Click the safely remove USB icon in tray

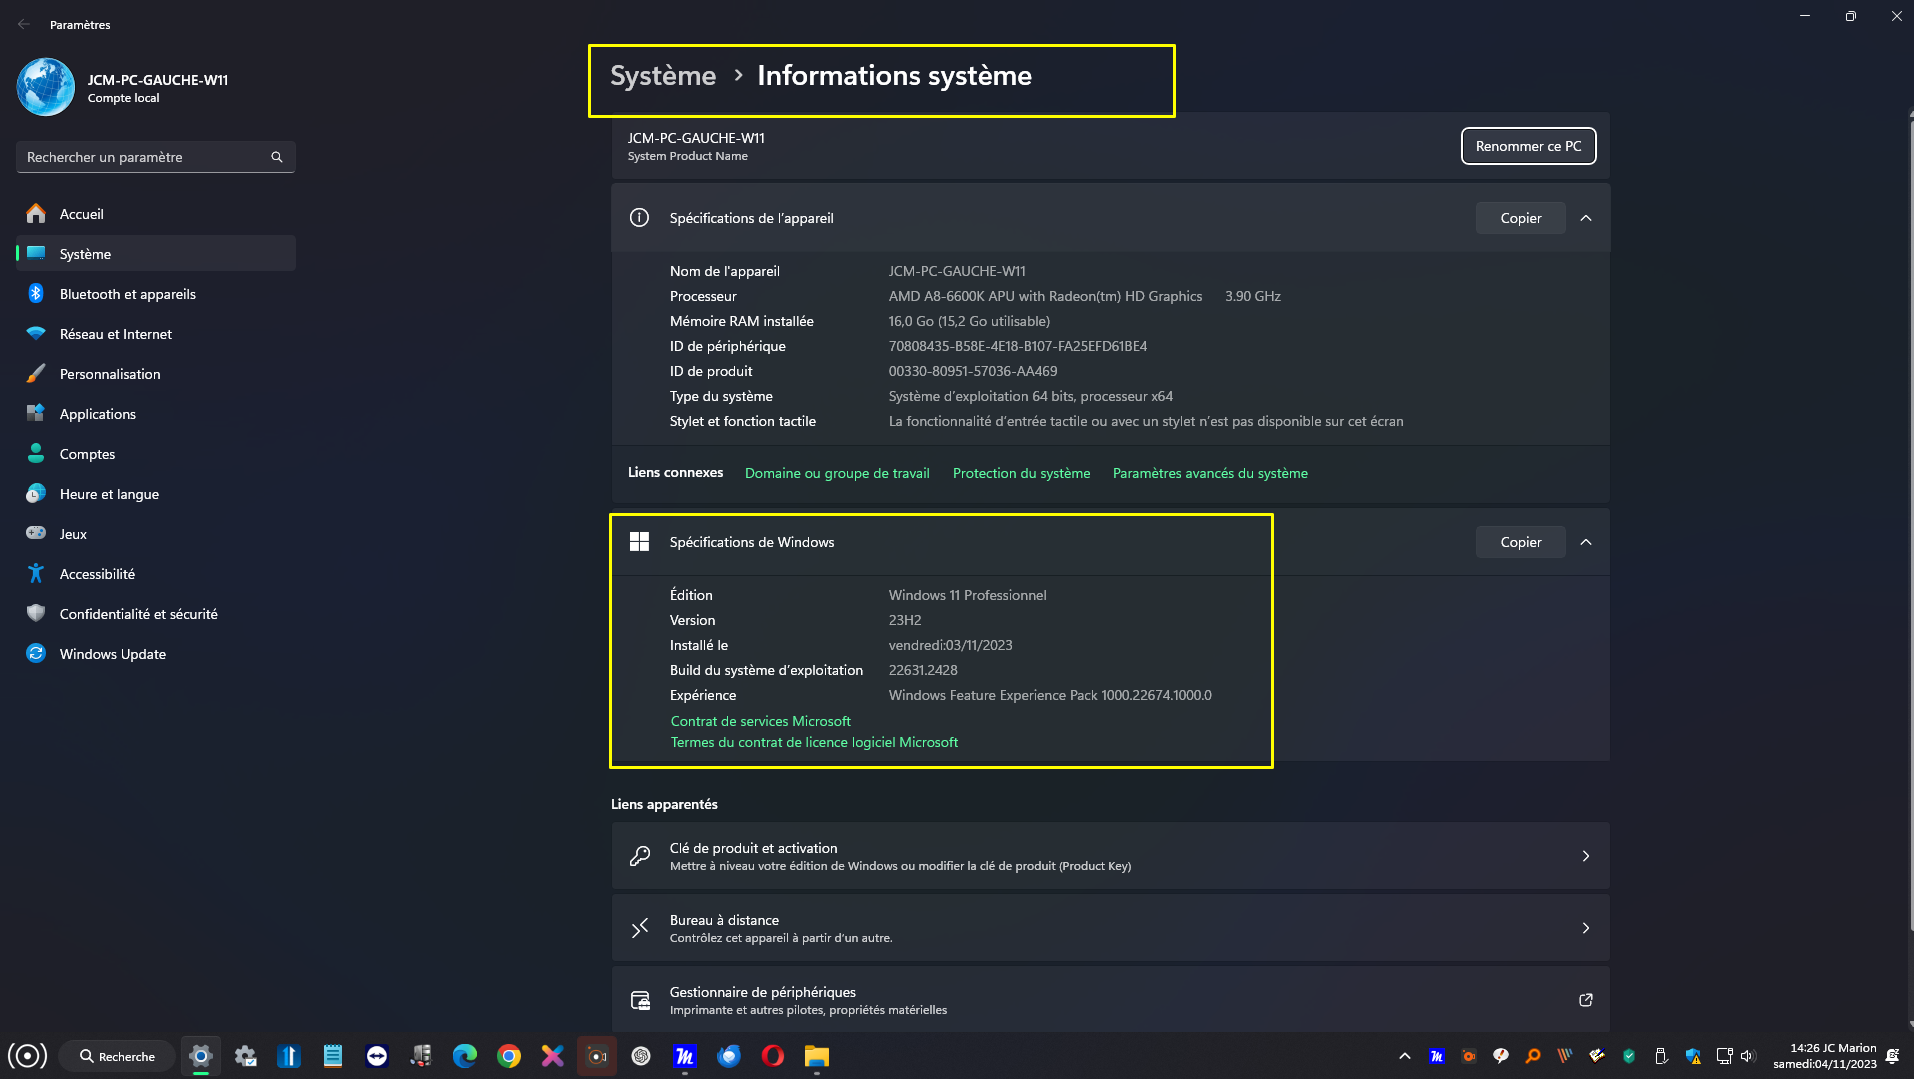click(1661, 1056)
